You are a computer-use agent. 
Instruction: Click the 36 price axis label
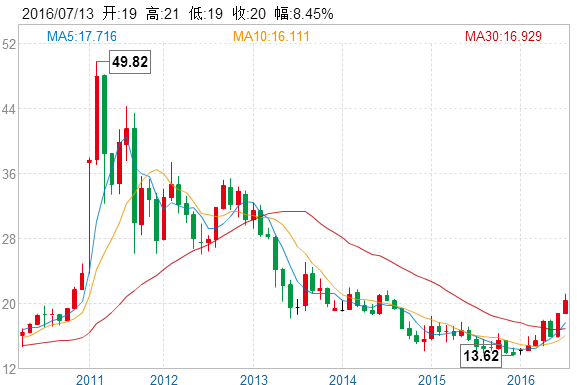pyautogui.click(x=9, y=174)
